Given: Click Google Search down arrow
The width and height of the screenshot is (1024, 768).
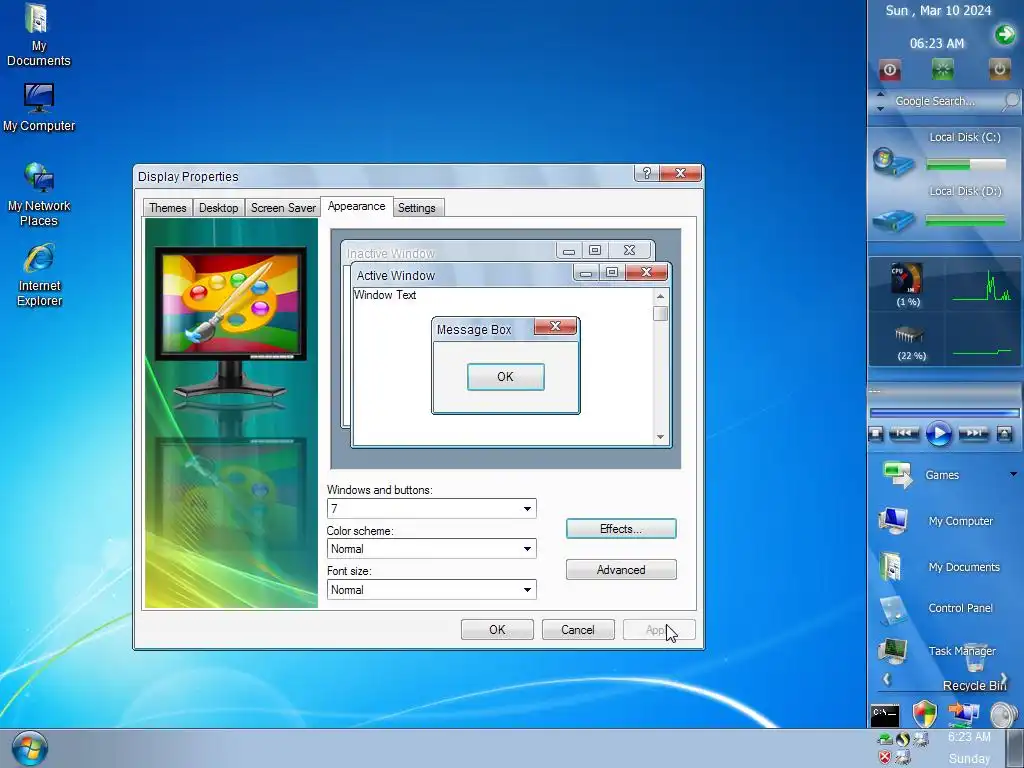Looking at the screenshot, I should click(880, 108).
